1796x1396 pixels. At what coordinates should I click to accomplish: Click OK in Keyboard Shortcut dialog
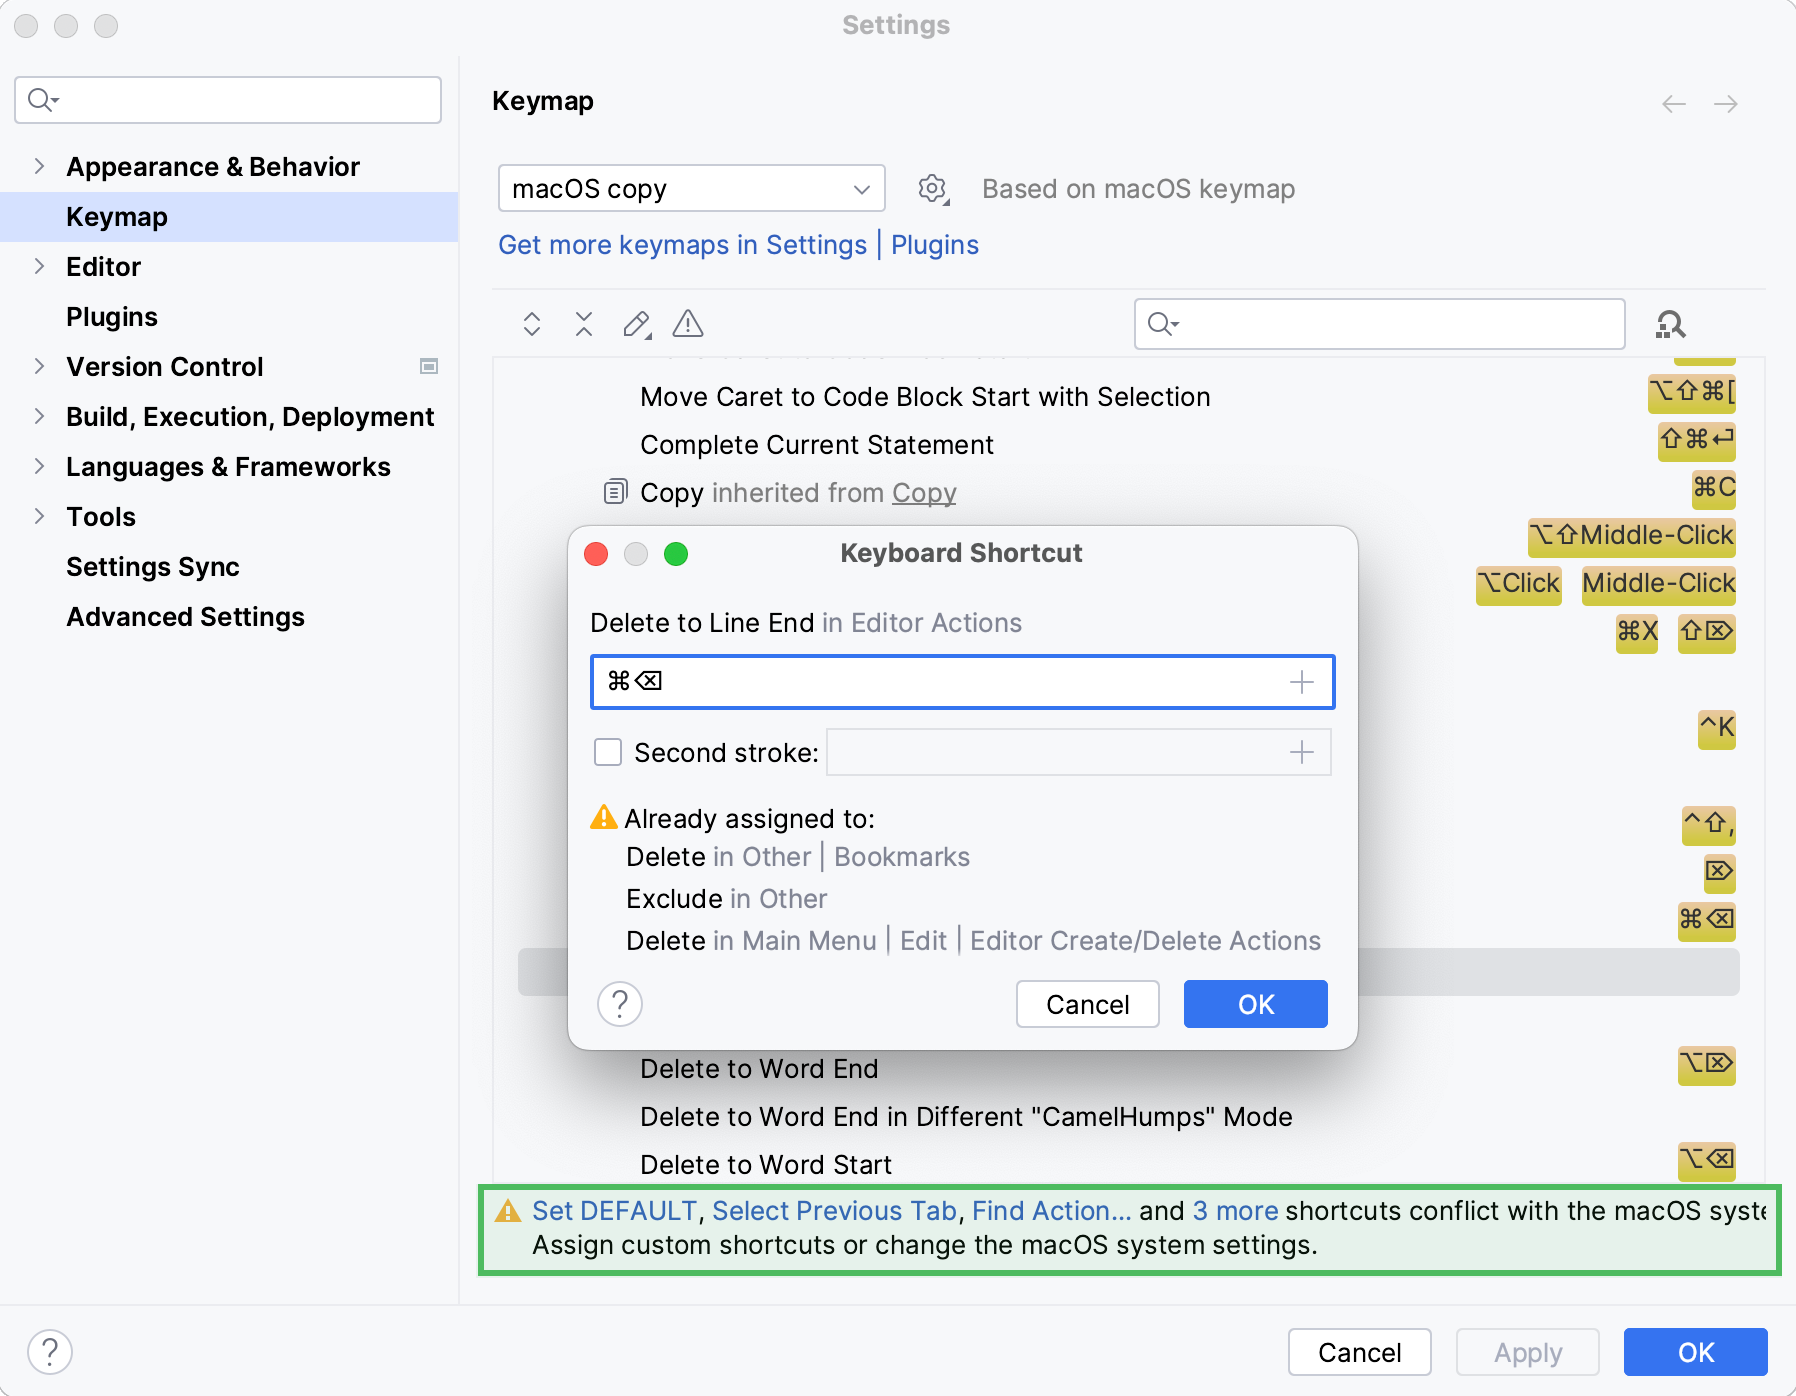point(1256,1004)
